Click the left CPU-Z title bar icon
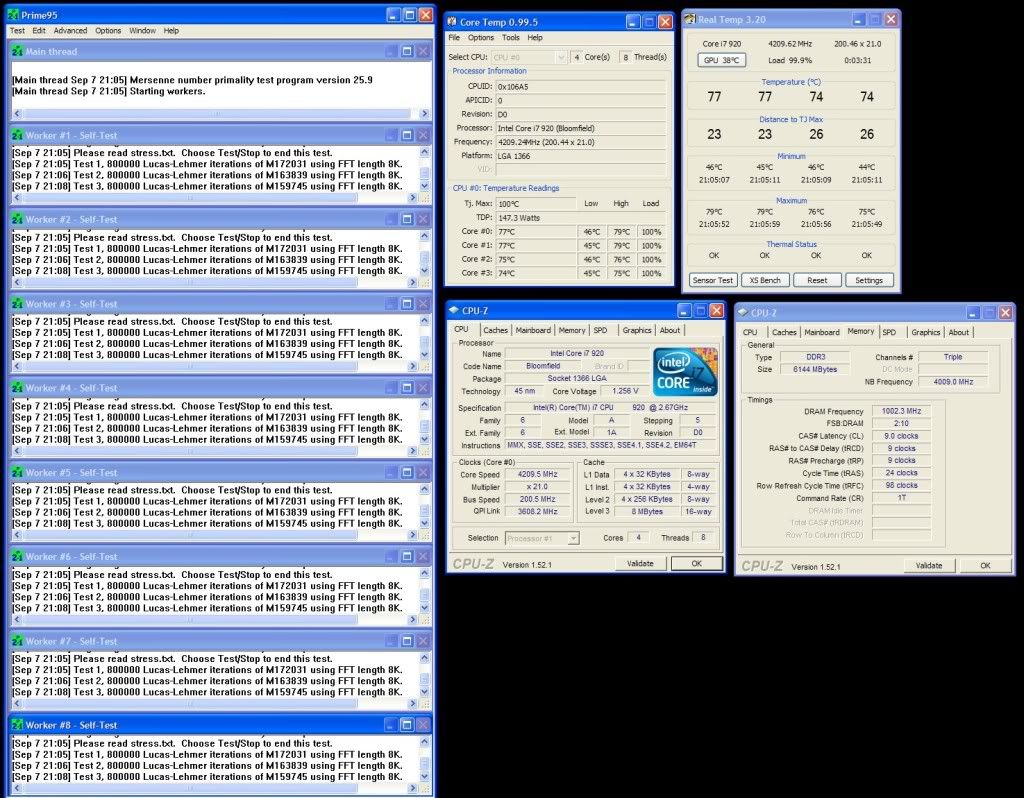This screenshot has width=1024, height=798. (454, 311)
